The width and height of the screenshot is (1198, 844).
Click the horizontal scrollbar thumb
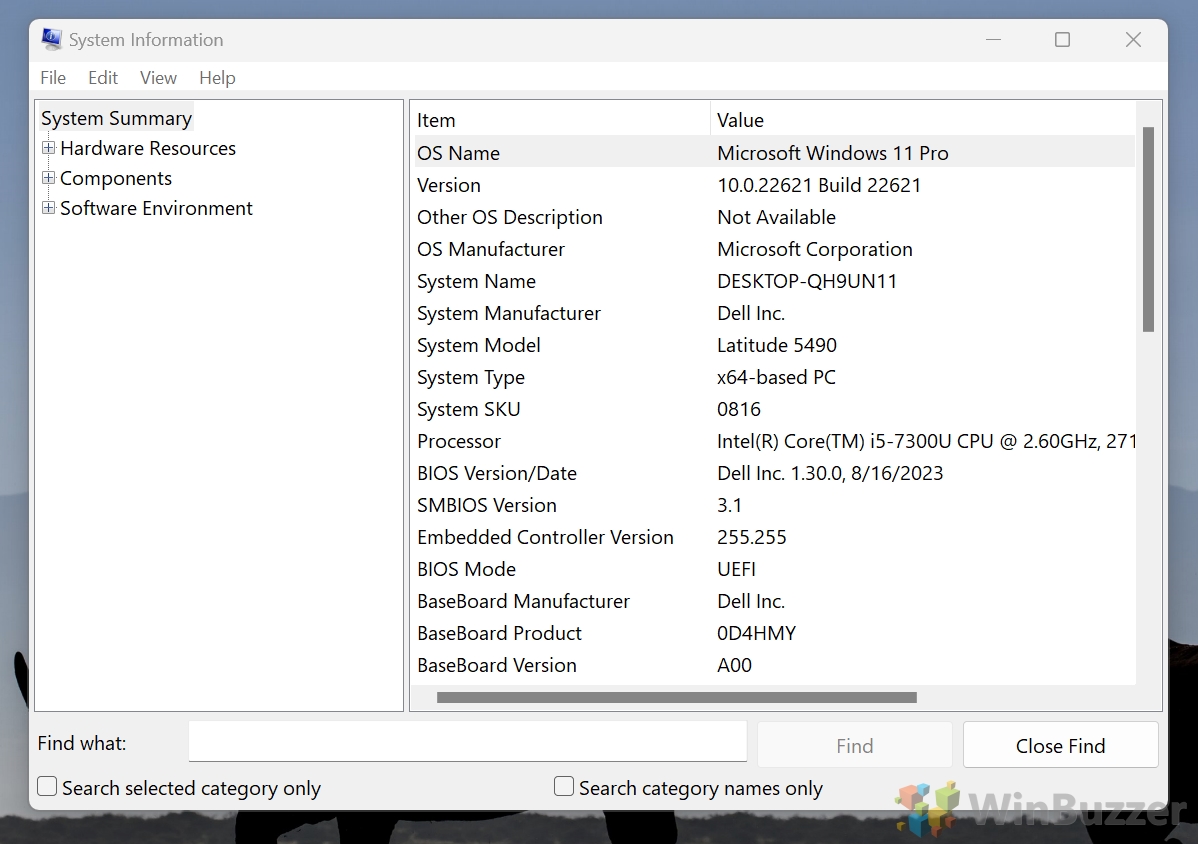pyautogui.click(x=676, y=697)
